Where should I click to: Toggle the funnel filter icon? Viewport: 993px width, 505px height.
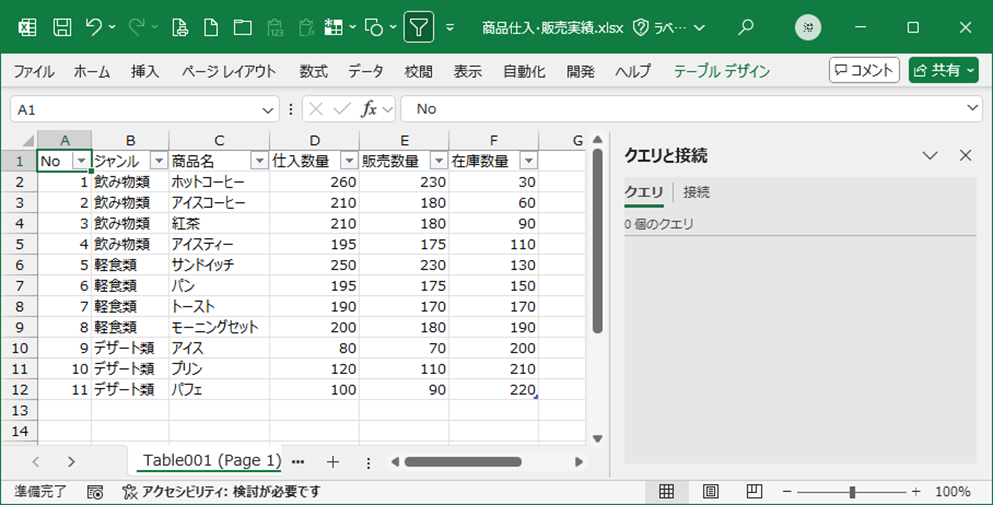pyautogui.click(x=418, y=27)
